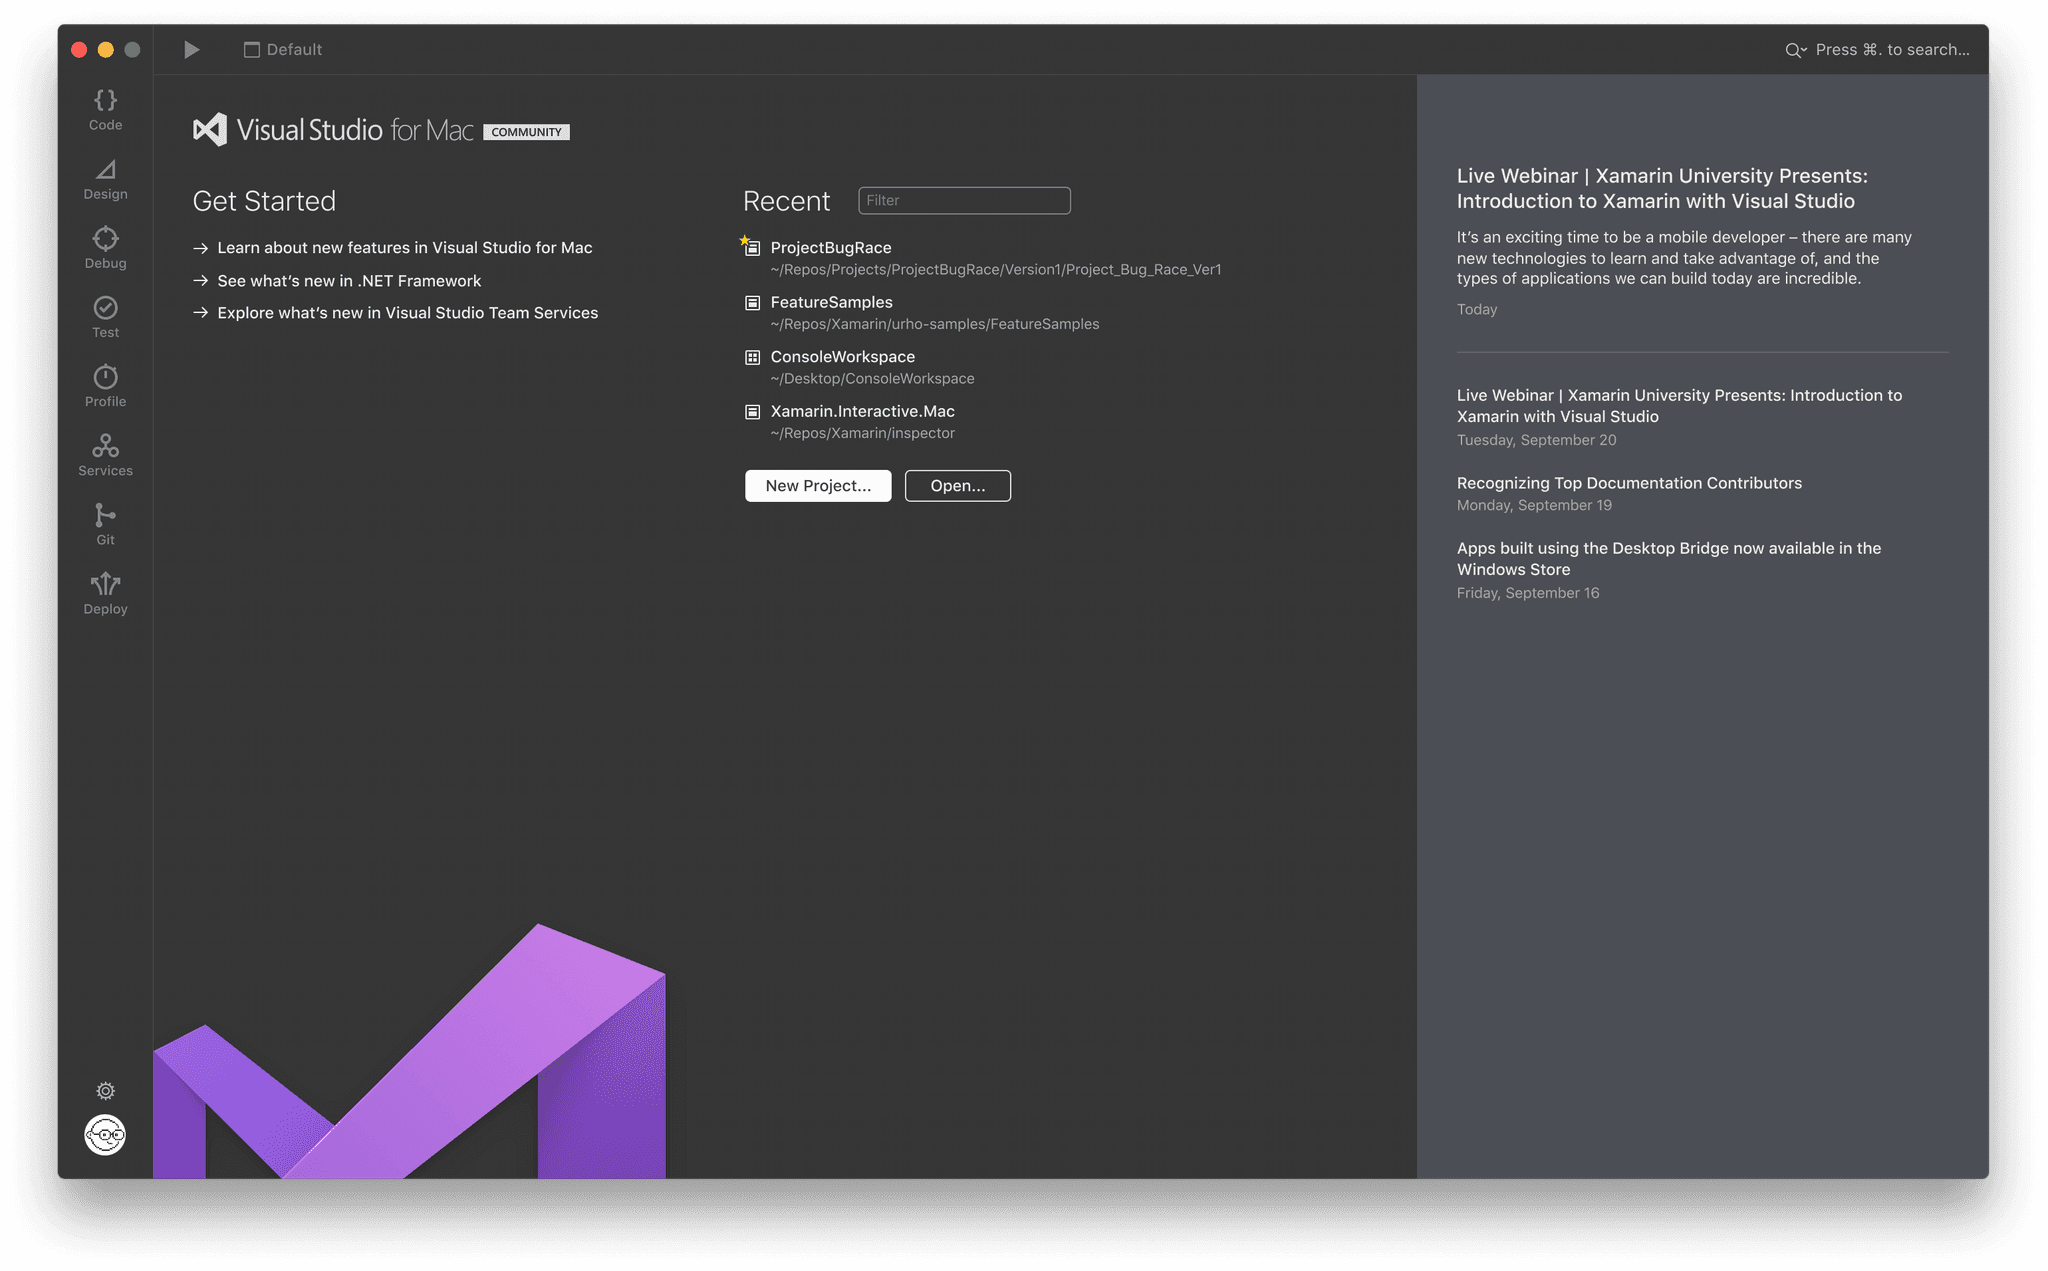Open the Git section in sidebar
The height and width of the screenshot is (1271, 2048).
[105, 524]
